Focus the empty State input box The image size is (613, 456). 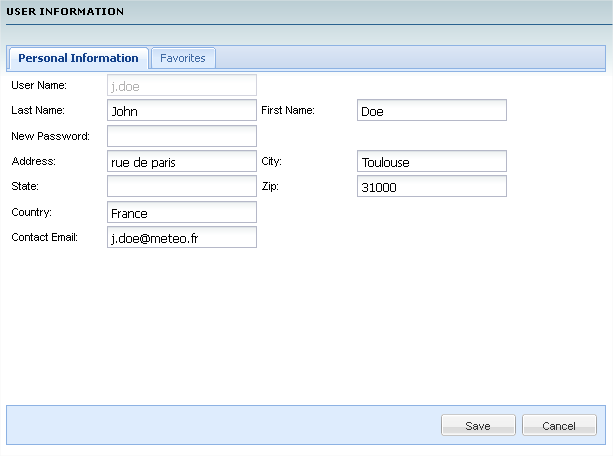click(x=182, y=186)
